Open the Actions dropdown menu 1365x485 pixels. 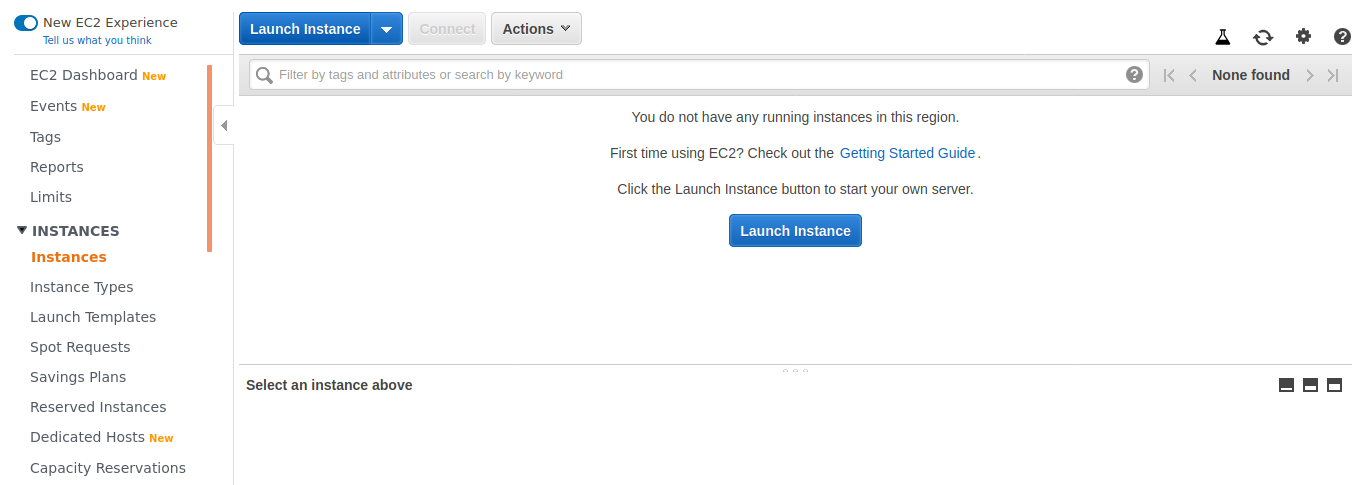click(536, 29)
